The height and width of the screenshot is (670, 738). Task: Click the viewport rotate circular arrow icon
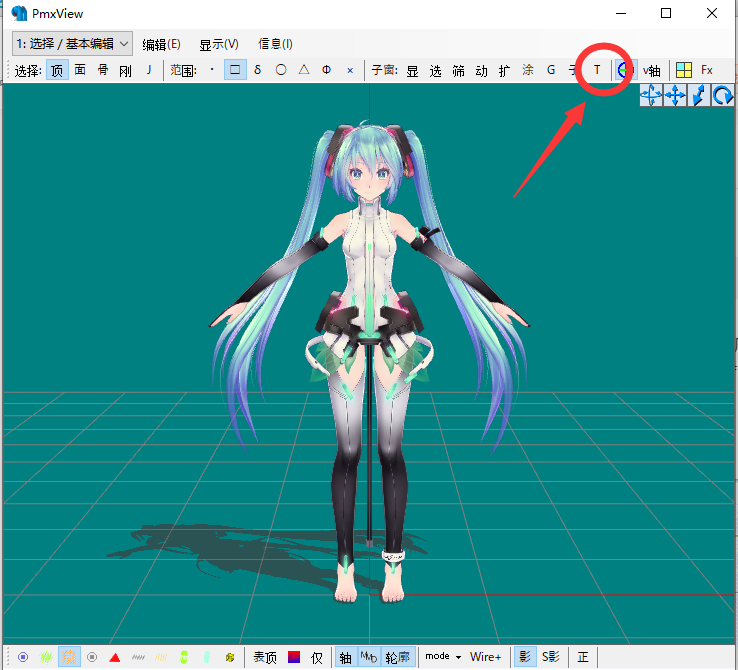[722, 95]
